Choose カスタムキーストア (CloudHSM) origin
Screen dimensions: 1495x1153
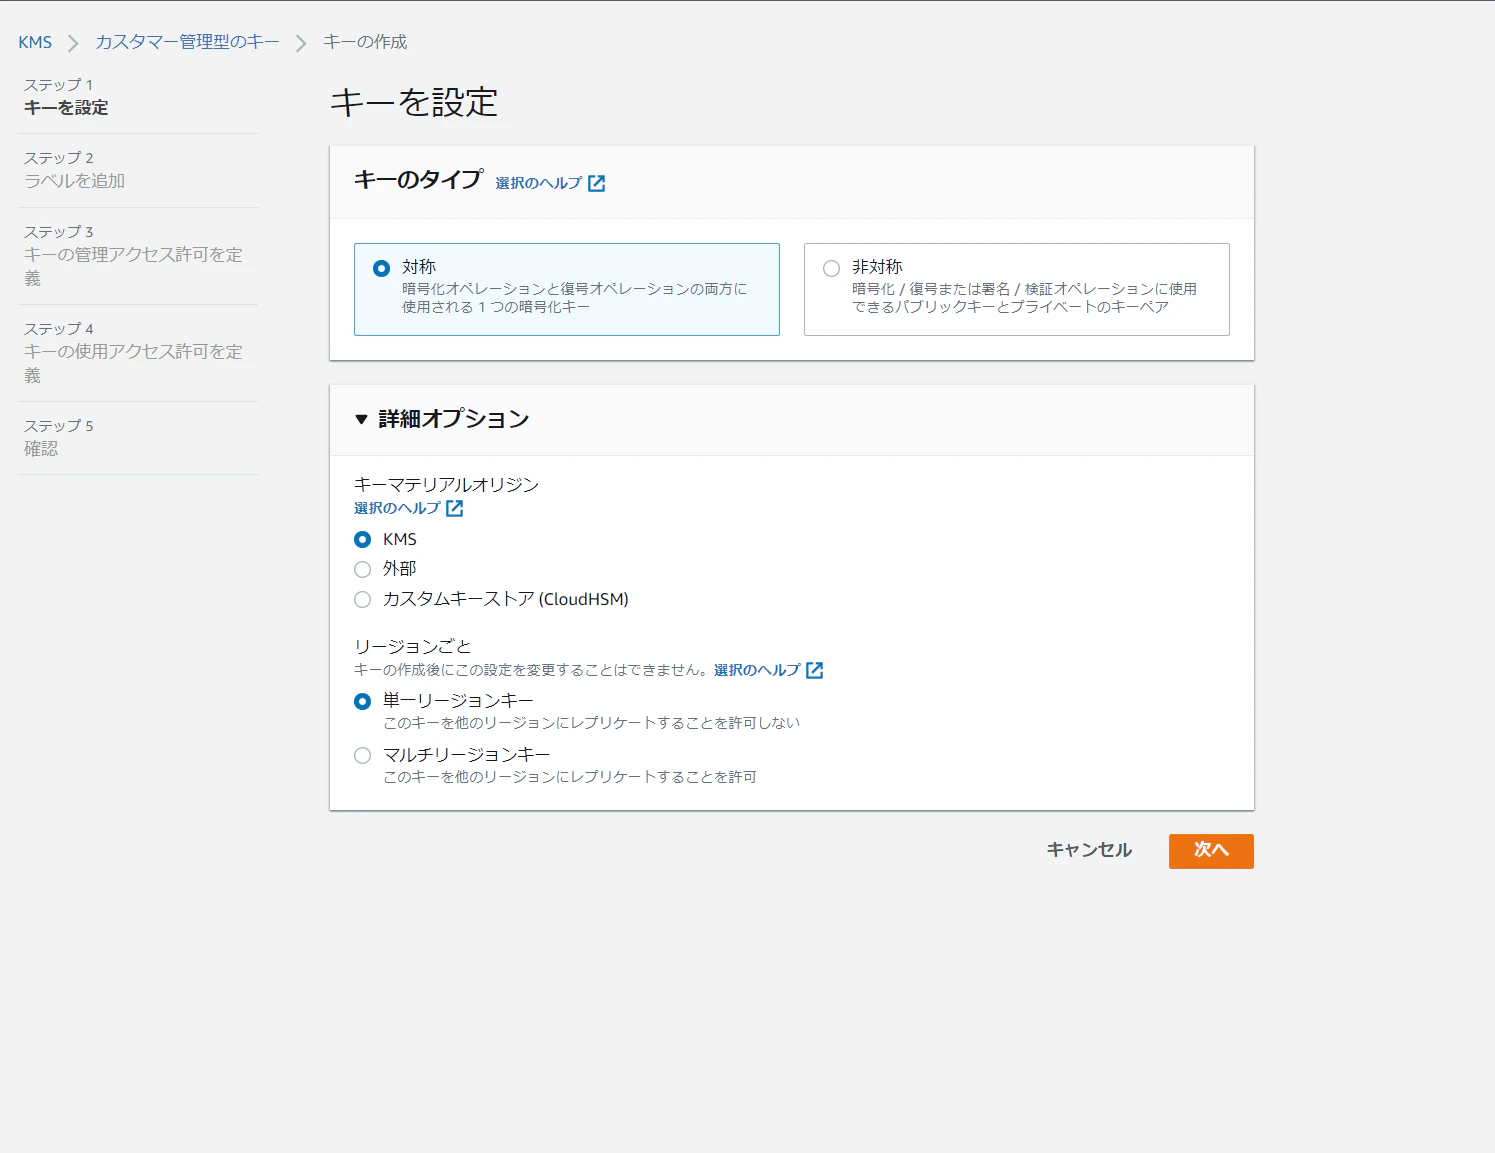point(363,599)
